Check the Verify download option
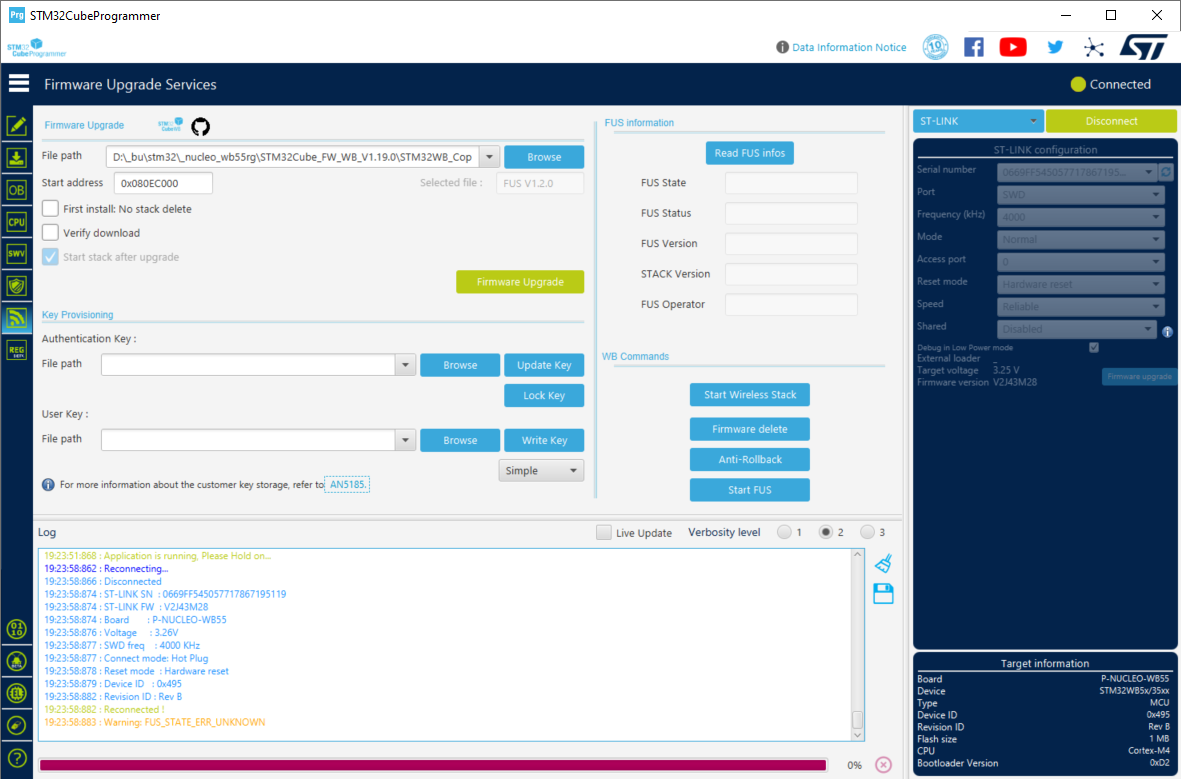Viewport: 1181px width, 779px height. pos(50,233)
